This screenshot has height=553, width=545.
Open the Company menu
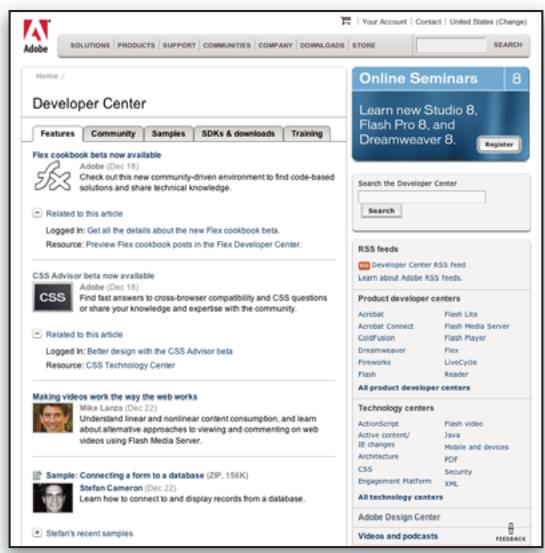[x=275, y=45]
